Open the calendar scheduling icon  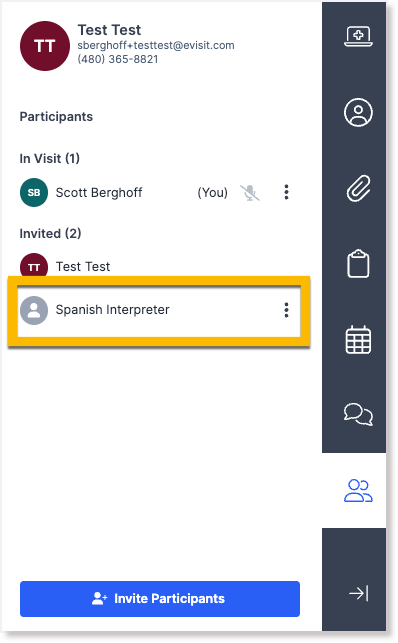pyautogui.click(x=358, y=340)
